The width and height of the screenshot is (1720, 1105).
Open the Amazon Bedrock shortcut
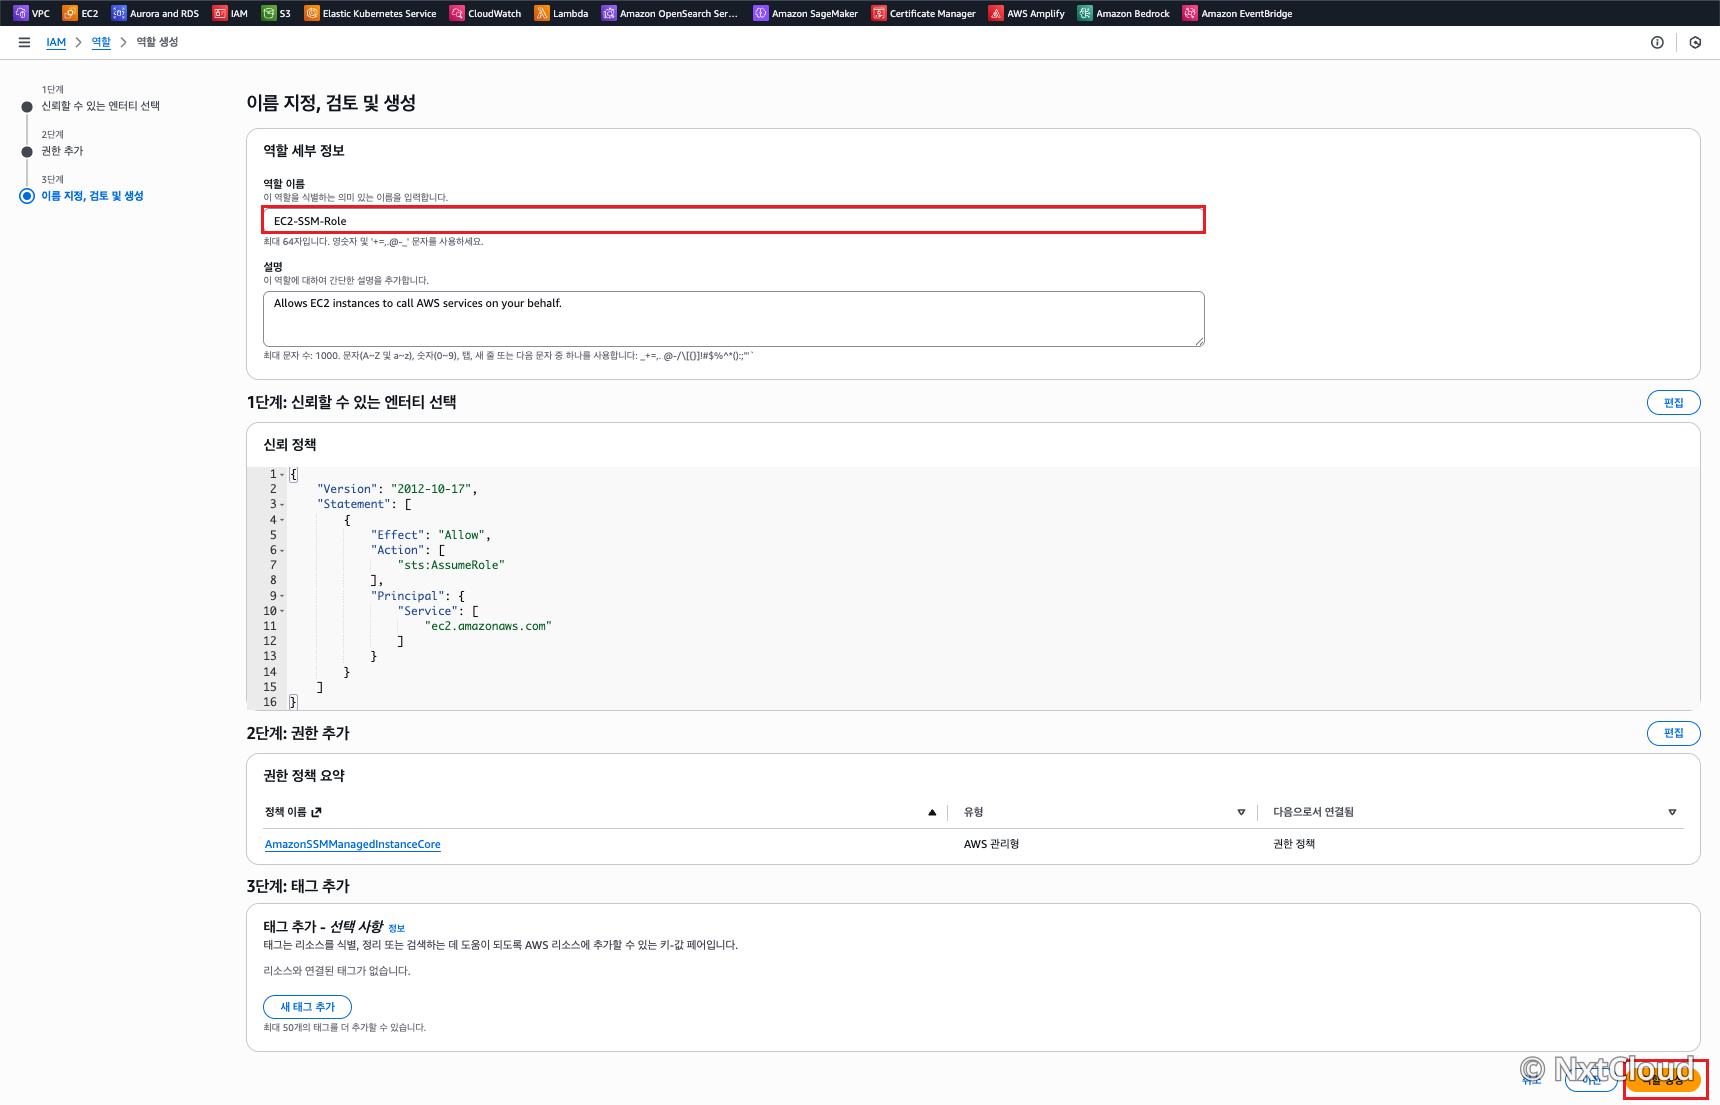click(1124, 13)
